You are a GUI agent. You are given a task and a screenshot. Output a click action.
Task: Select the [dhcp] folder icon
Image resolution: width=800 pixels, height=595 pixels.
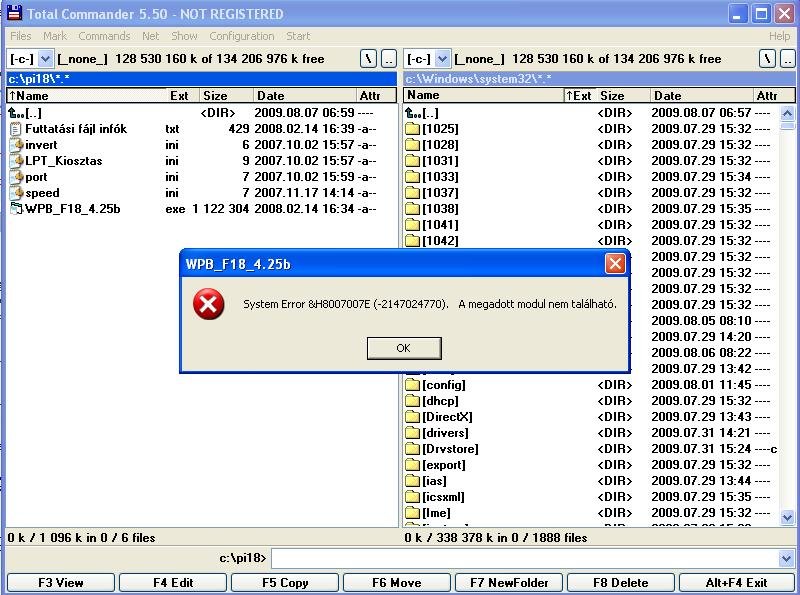pyautogui.click(x=412, y=401)
